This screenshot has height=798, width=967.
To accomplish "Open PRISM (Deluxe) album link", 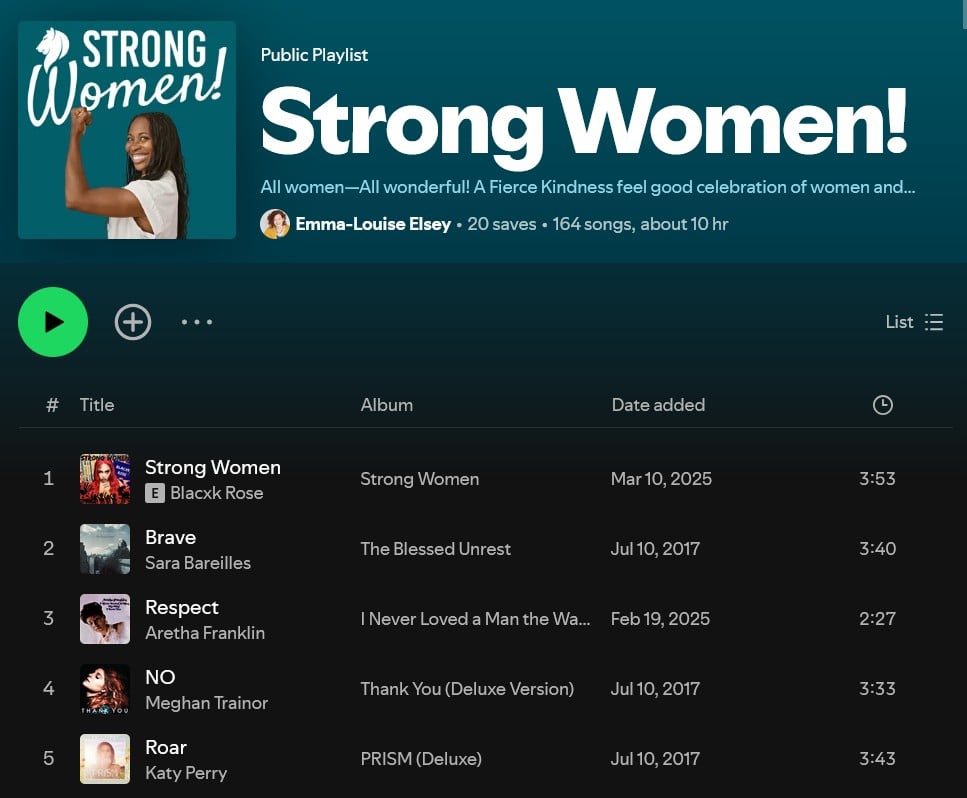I will [421, 759].
